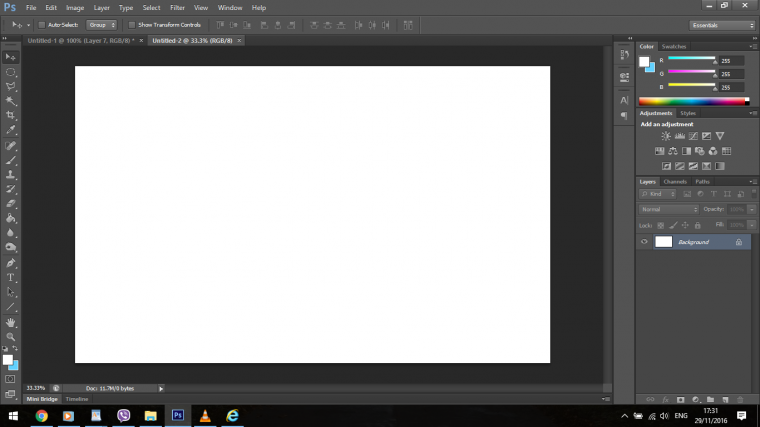Toggle pixel layer filter in Layers panel
The width and height of the screenshot is (760, 427).
tap(687, 194)
